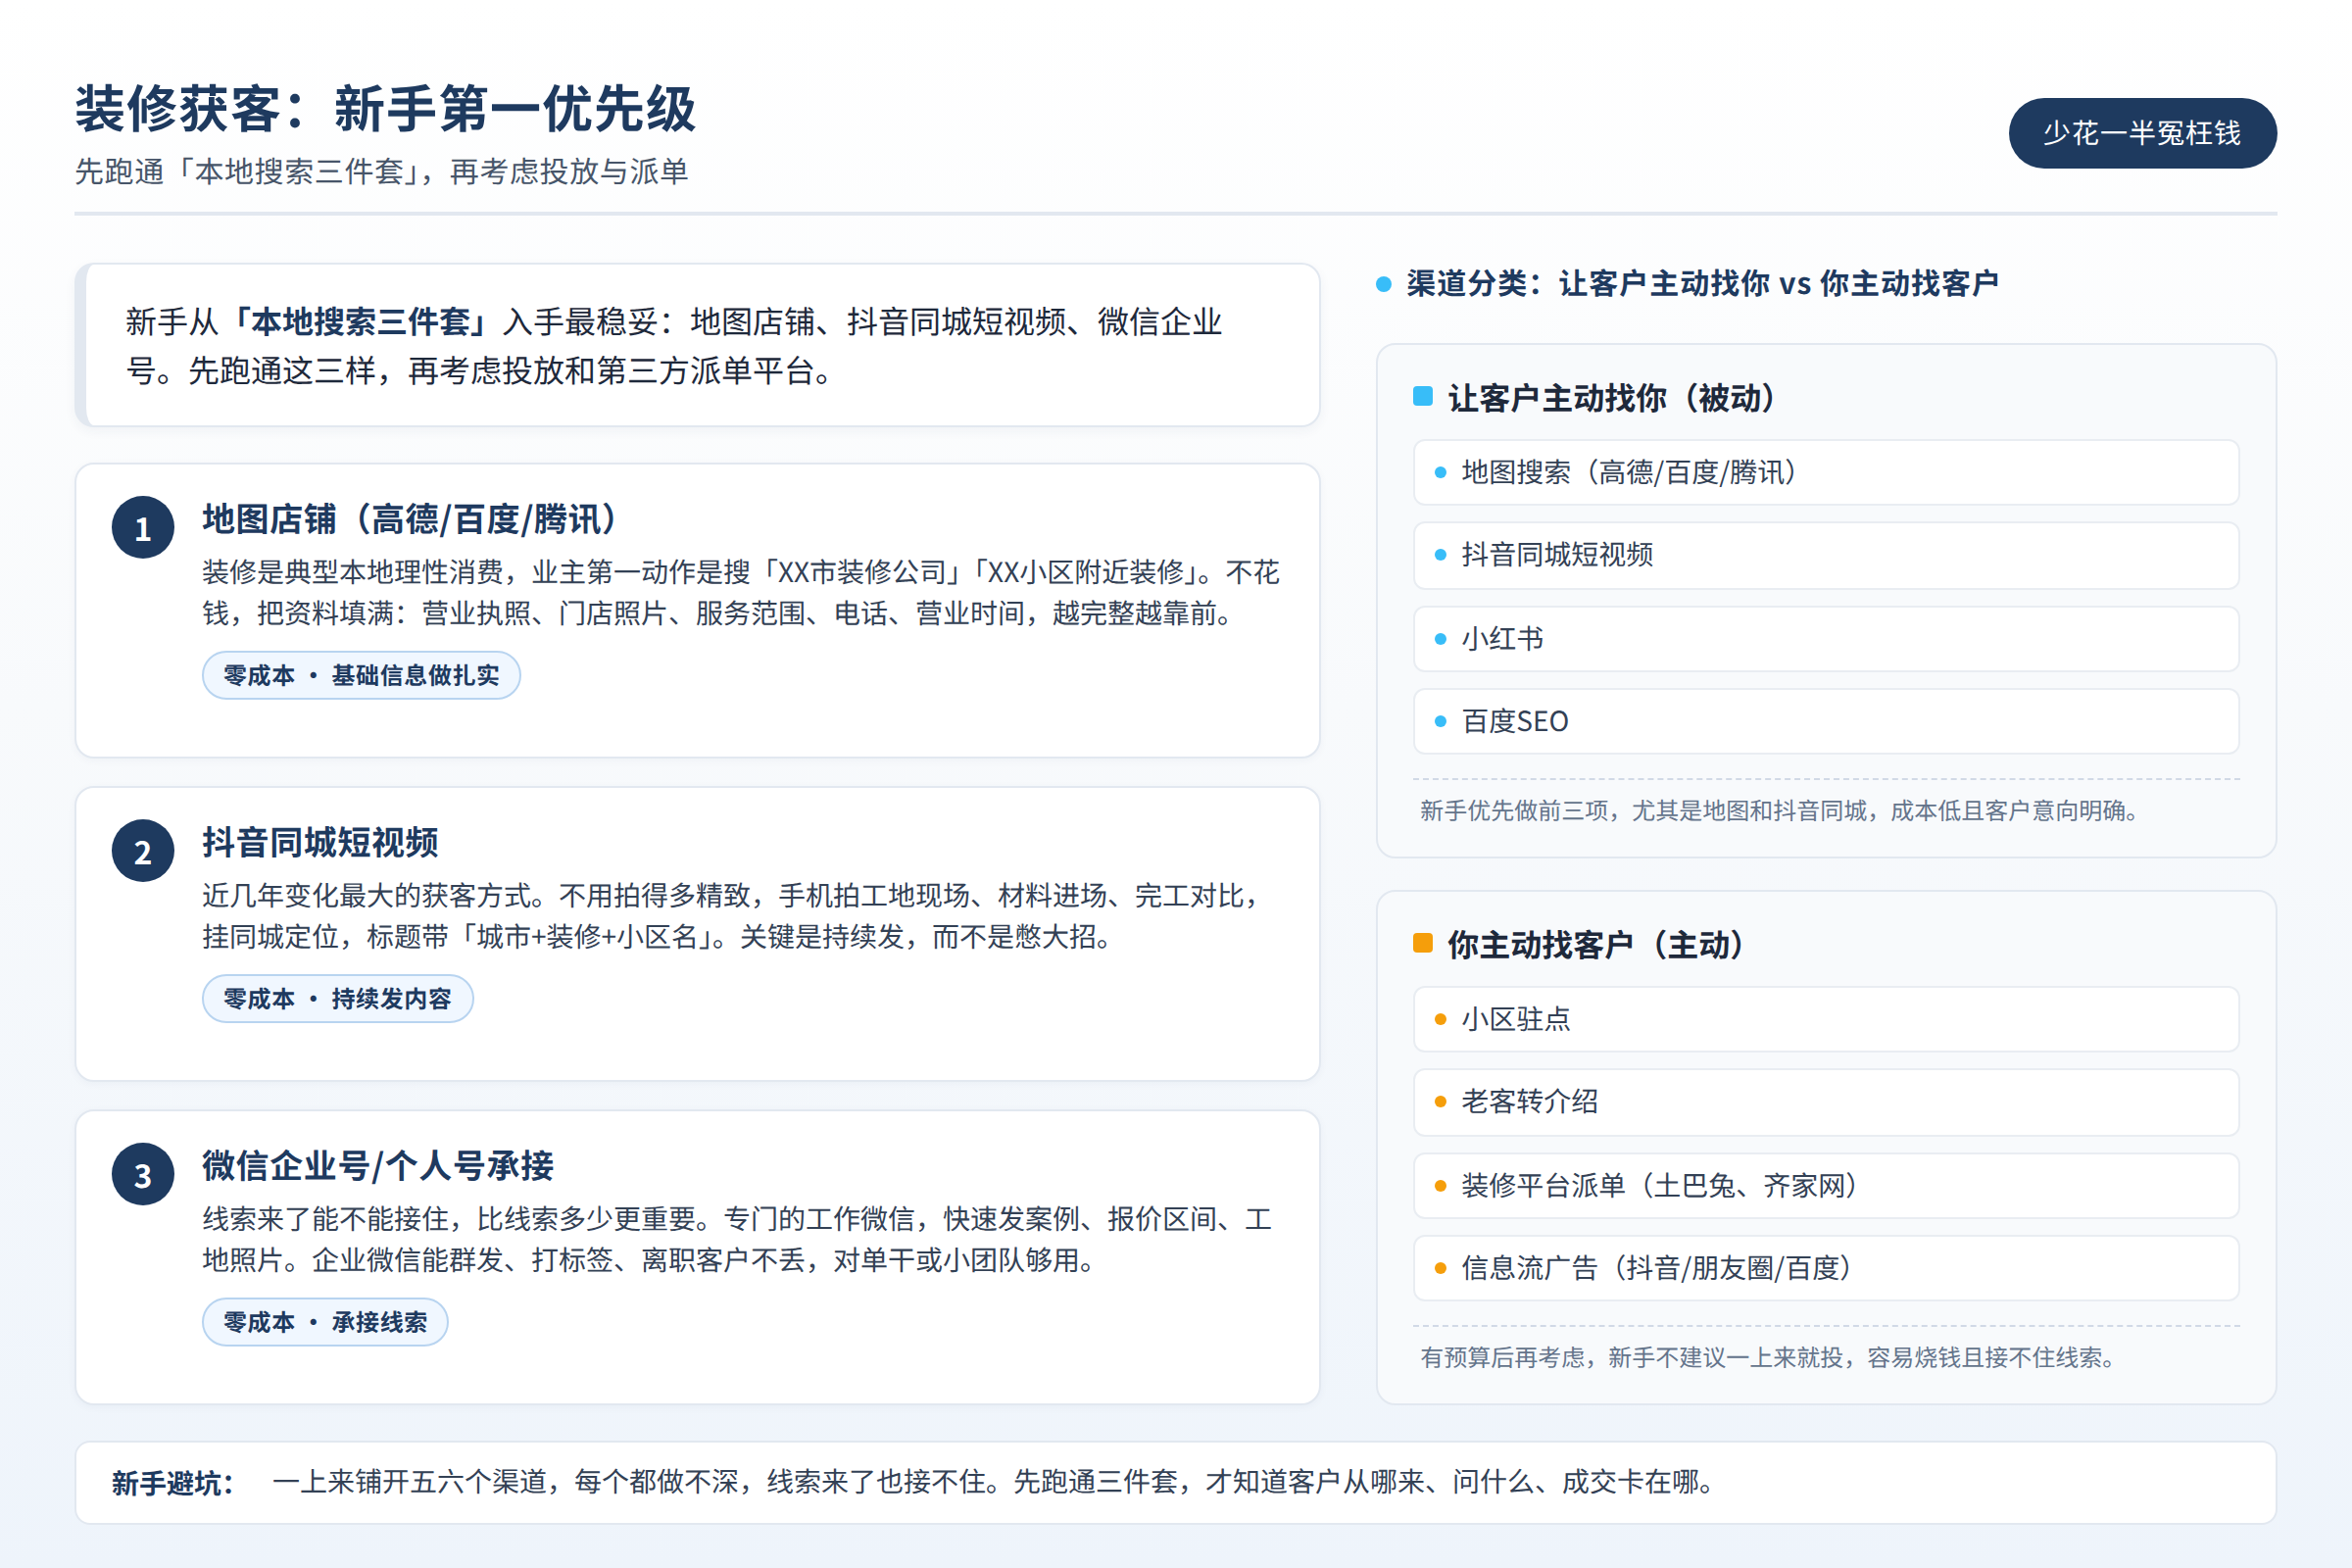Select 信息流广告（抖音/朋友圈/百度） item
The image size is (2352, 1568).
coord(1826,1268)
